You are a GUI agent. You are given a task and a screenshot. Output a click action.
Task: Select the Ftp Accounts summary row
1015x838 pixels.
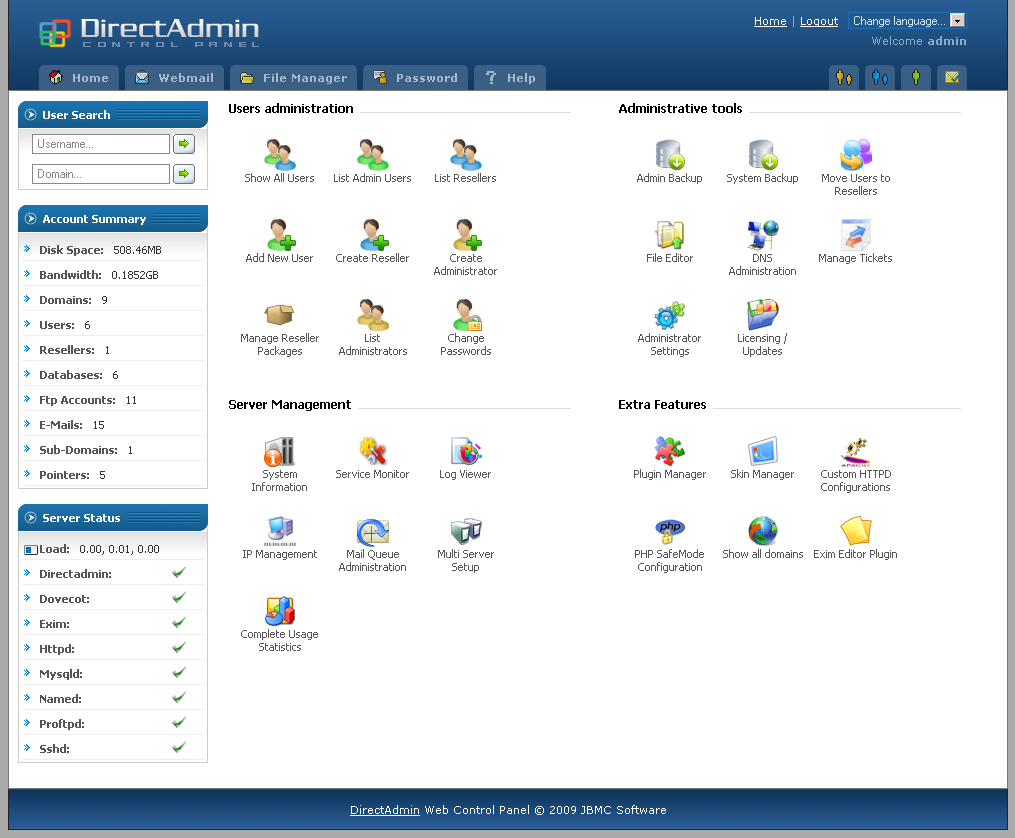pos(113,400)
